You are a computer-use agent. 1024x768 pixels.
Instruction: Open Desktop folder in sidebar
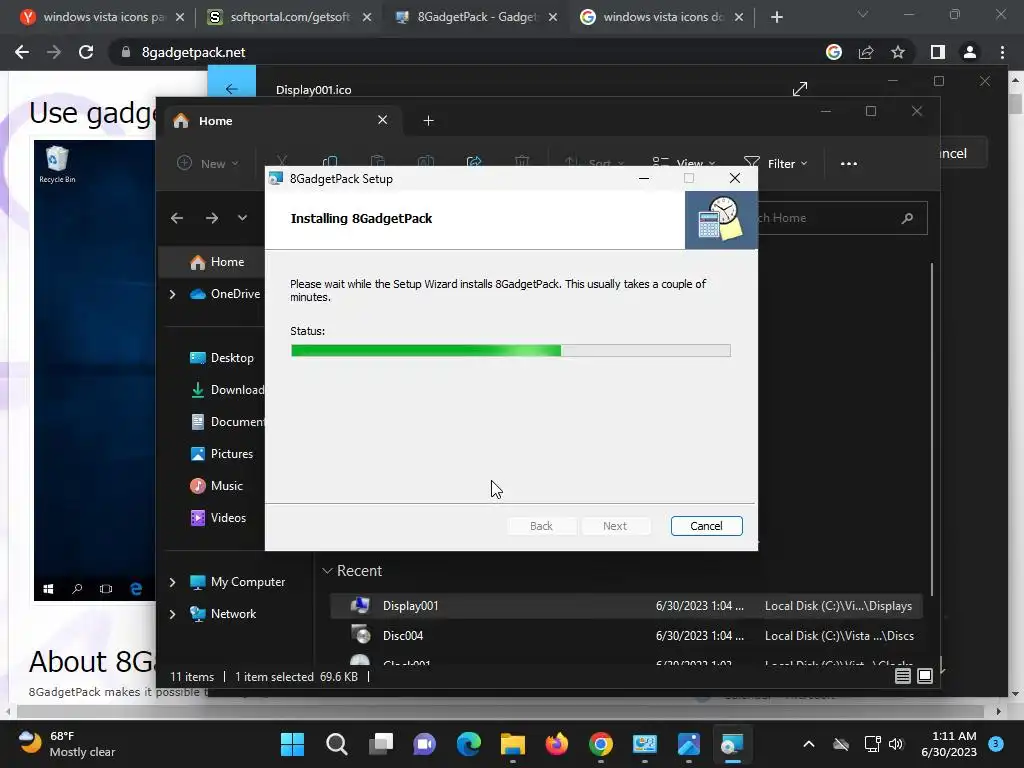(221, 358)
